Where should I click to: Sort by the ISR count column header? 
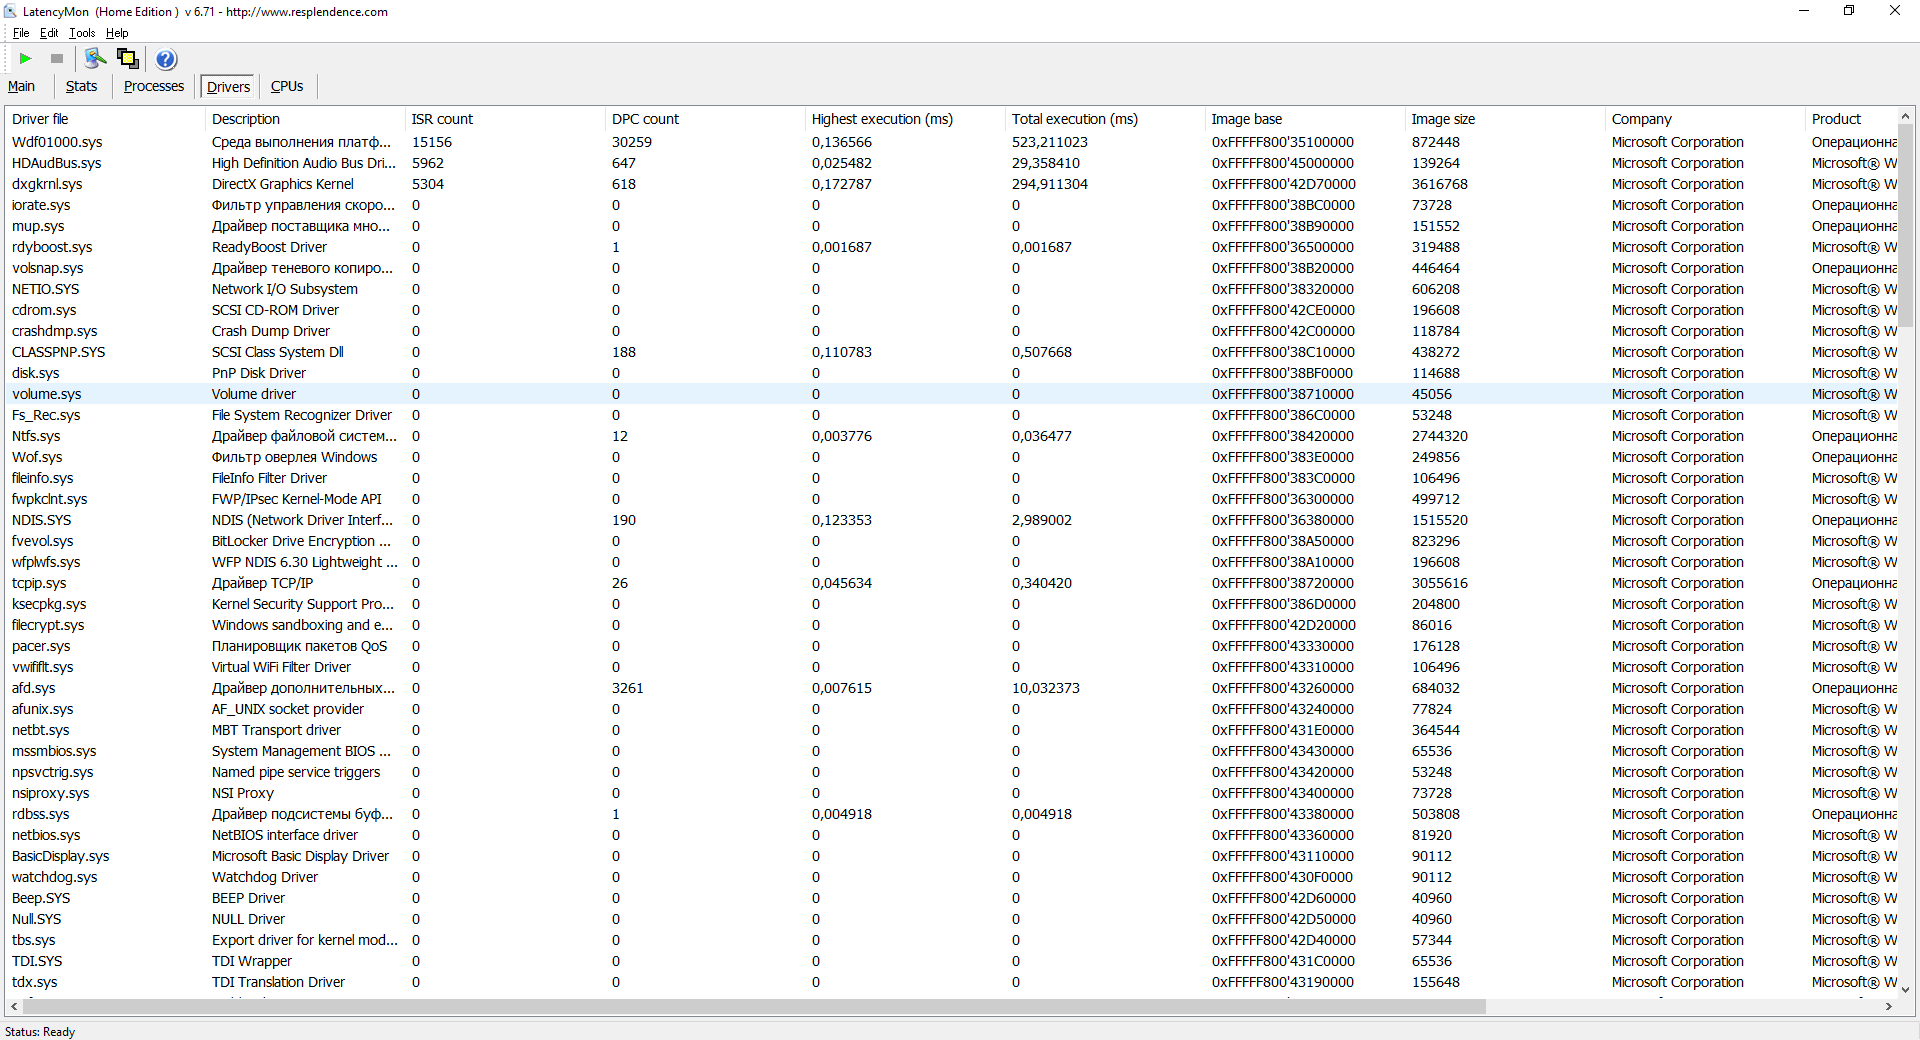(442, 119)
